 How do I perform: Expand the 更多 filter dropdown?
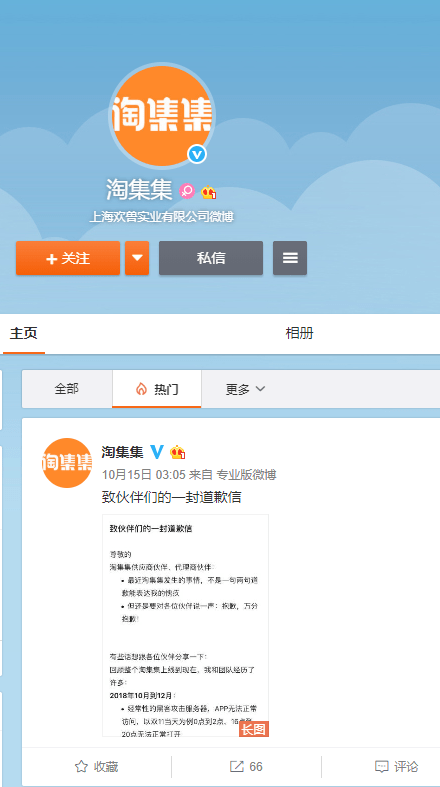pyautogui.click(x=245, y=389)
